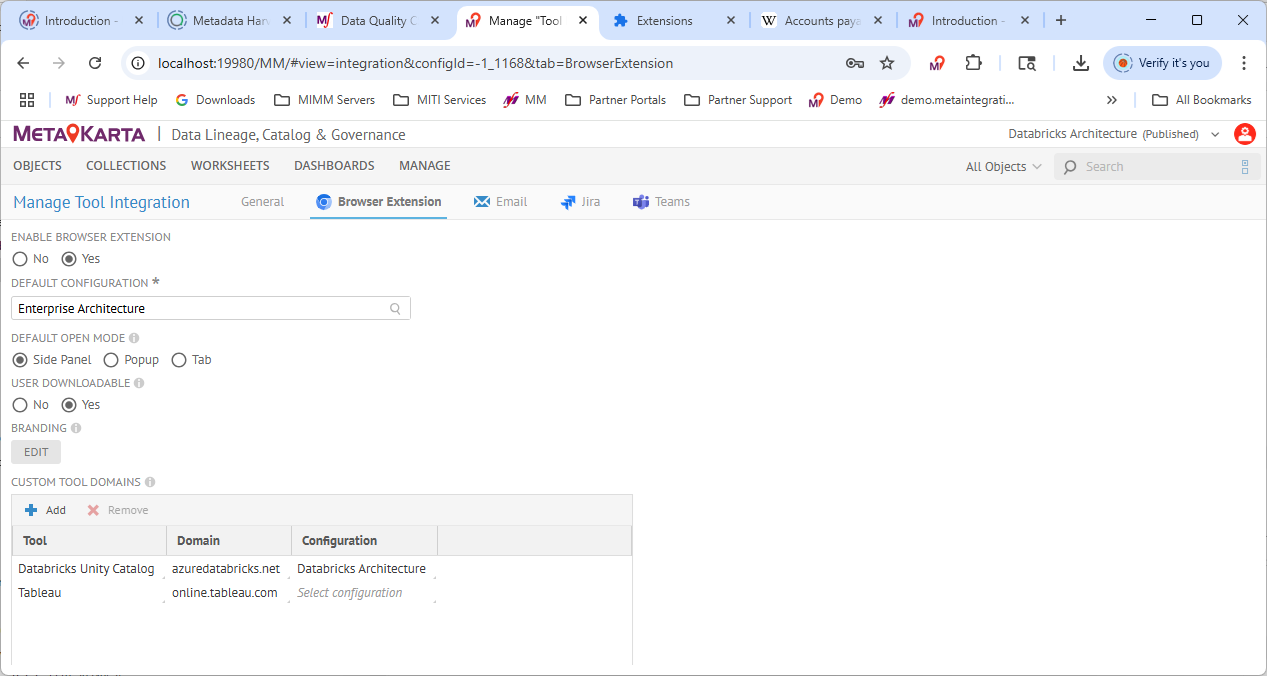Click the MetaKarta logo
Screen dimensions: 1267x676
[x=78, y=134]
